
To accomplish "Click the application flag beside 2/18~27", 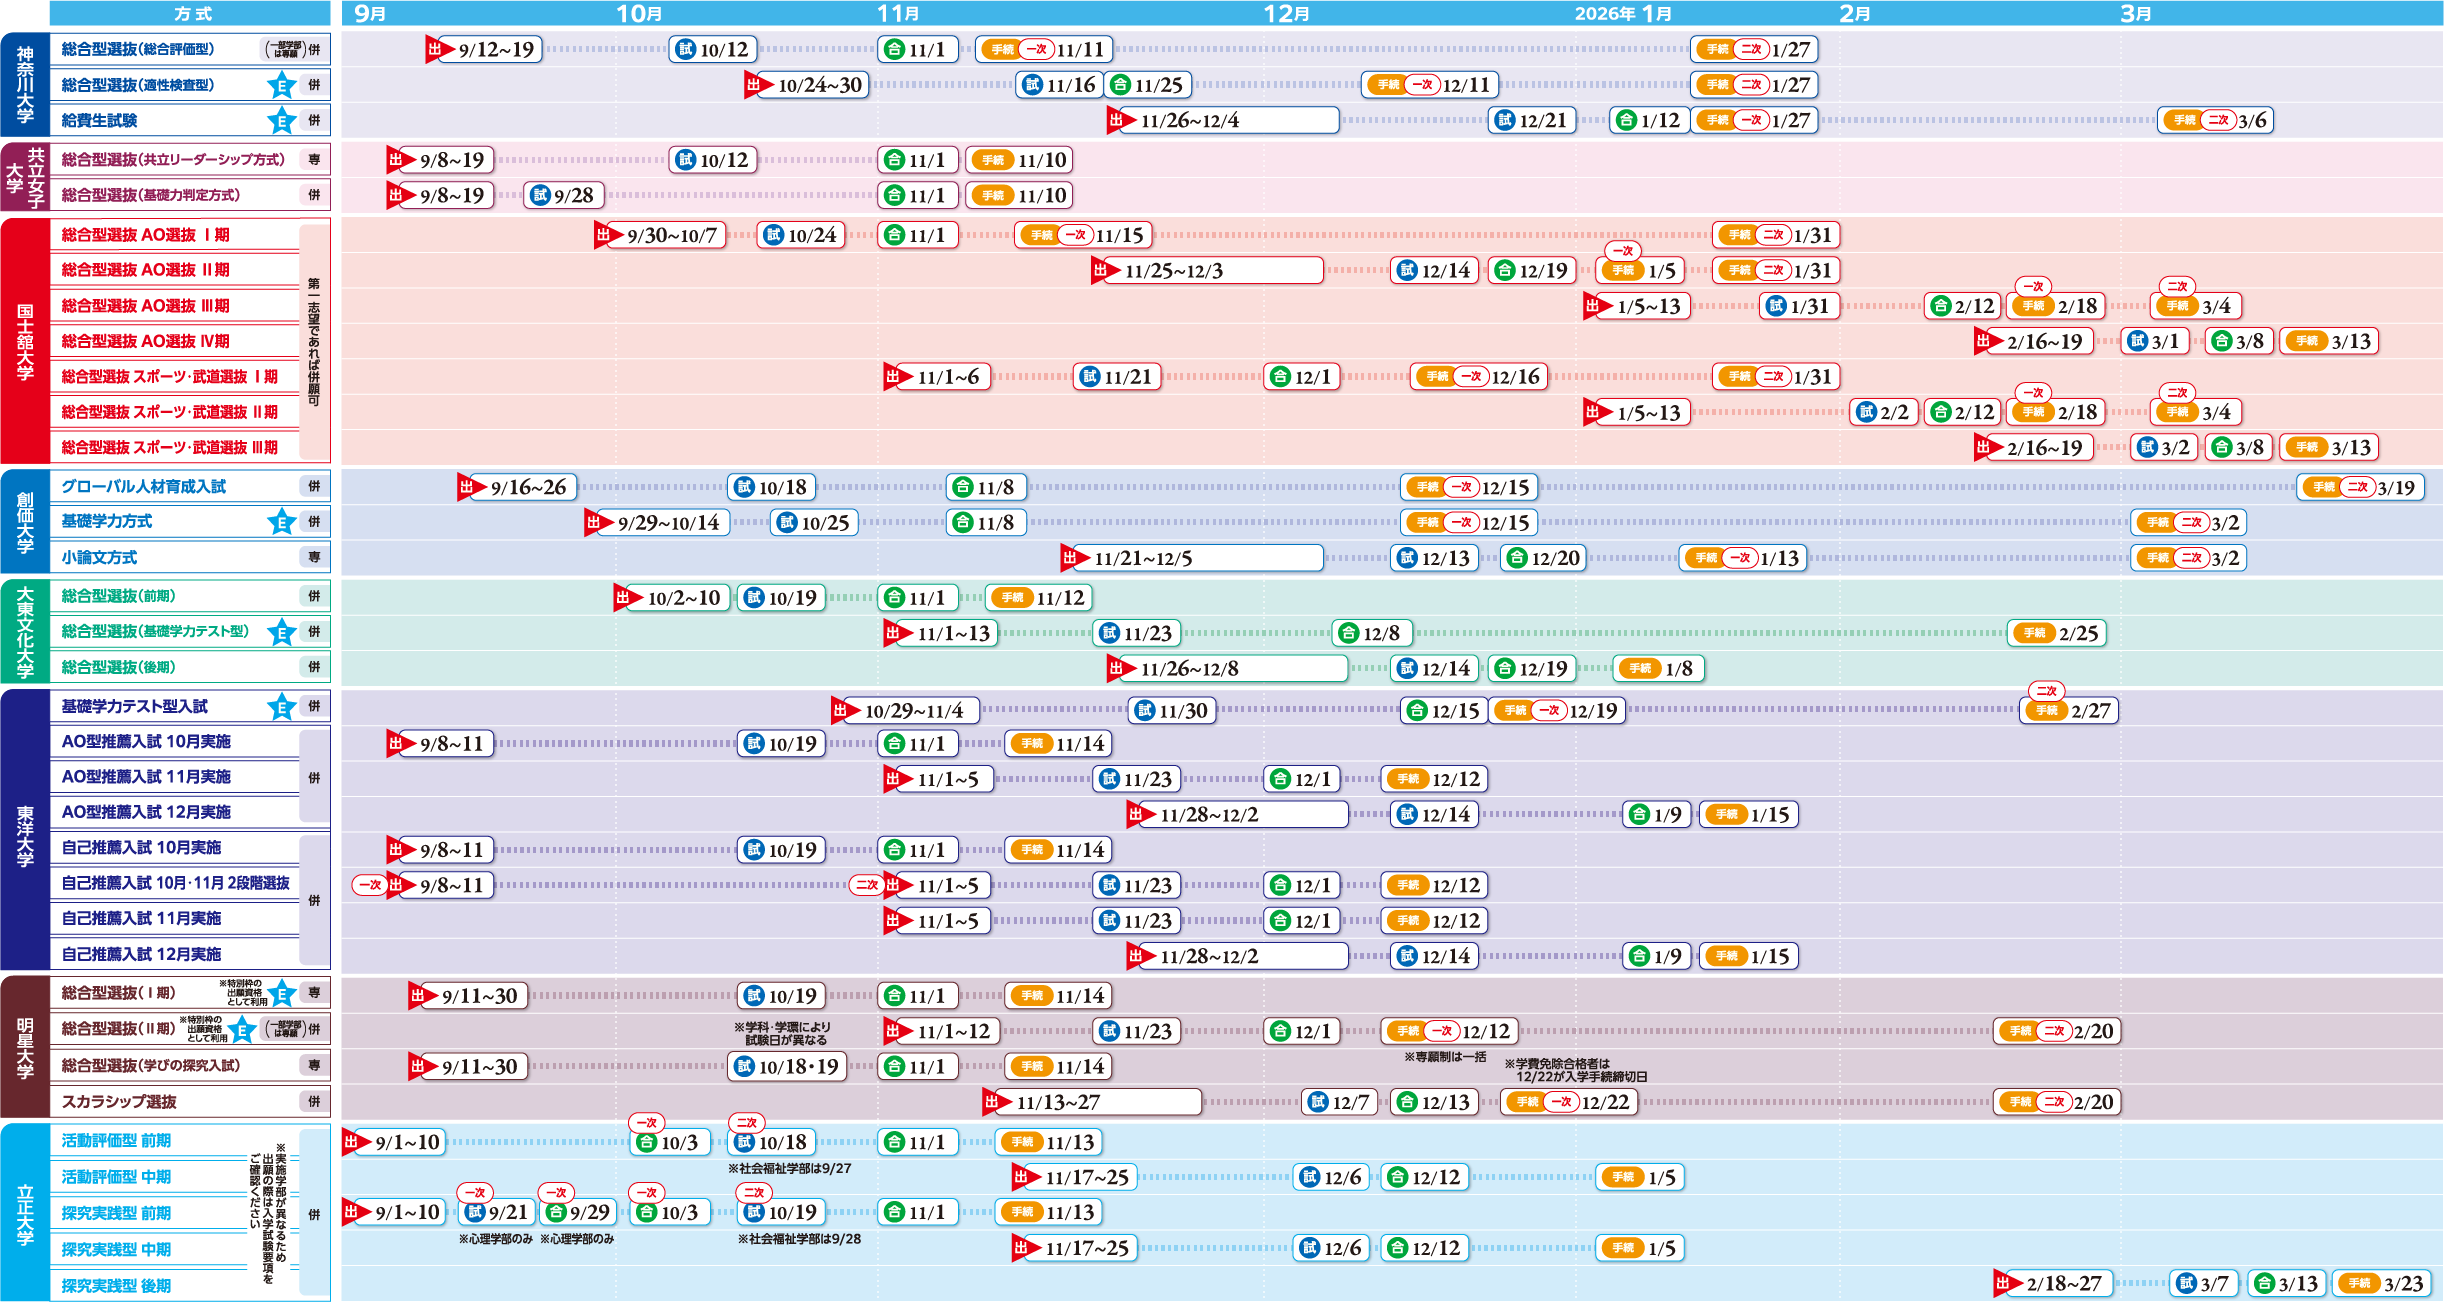I will (2005, 1283).
